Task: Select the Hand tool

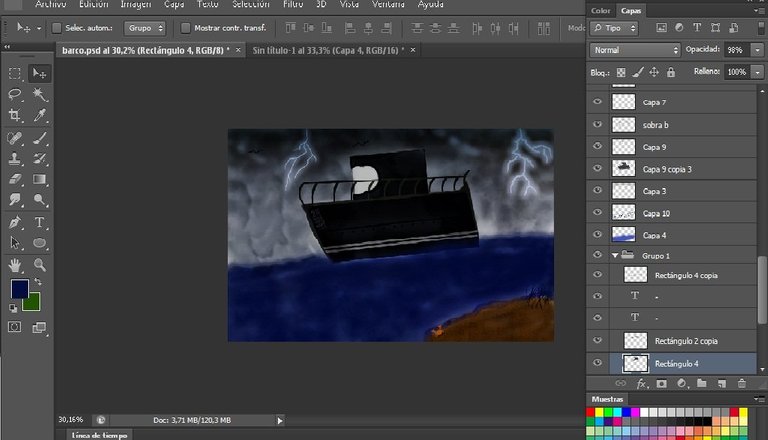Action: pyautogui.click(x=15, y=265)
